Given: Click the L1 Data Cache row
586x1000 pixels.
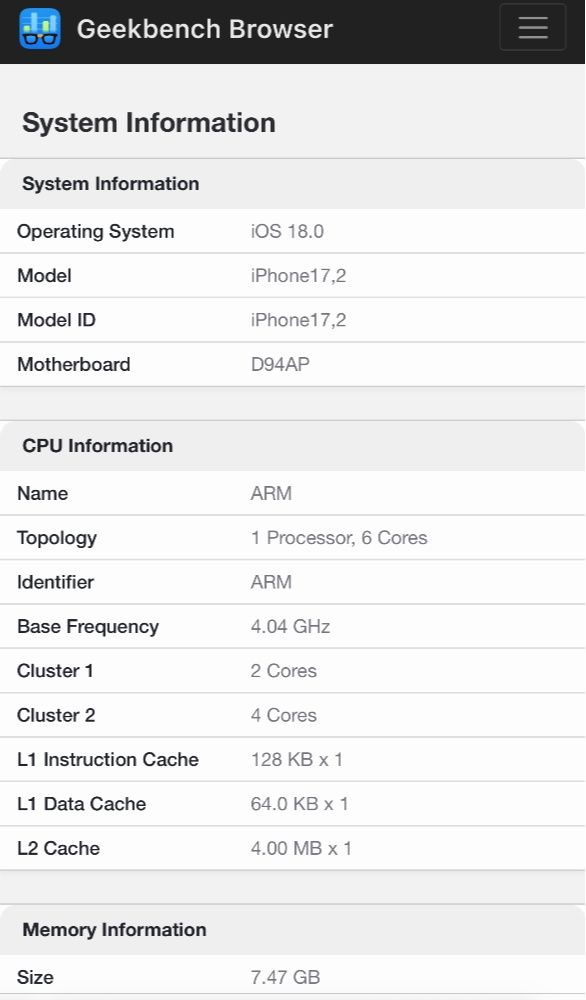Looking at the screenshot, I should click(x=293, y=804).
